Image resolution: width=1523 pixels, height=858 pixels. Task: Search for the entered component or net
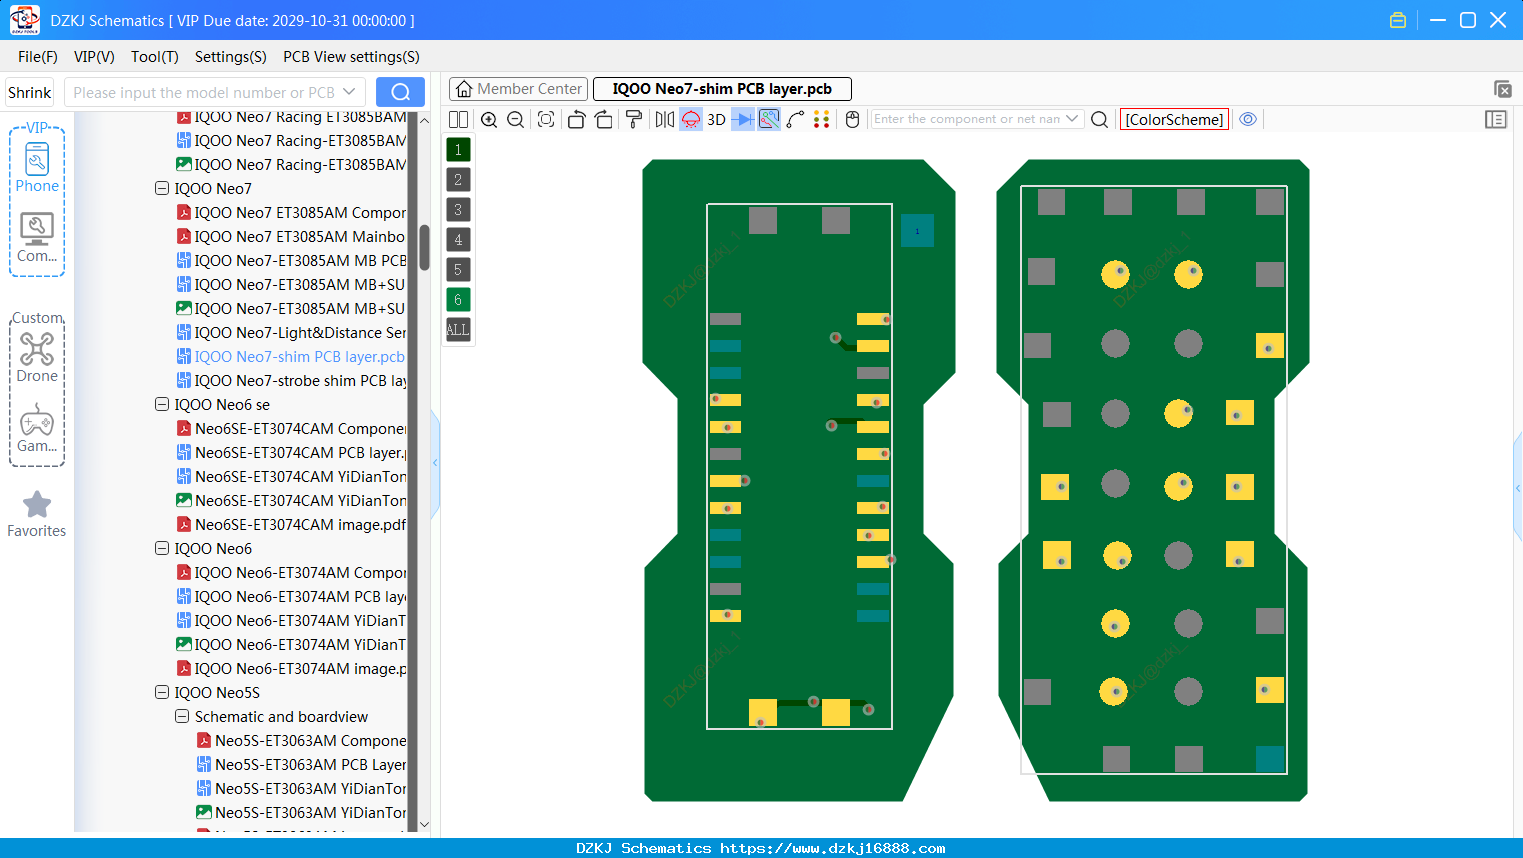pyautogui.click(x=1099, y=120)
